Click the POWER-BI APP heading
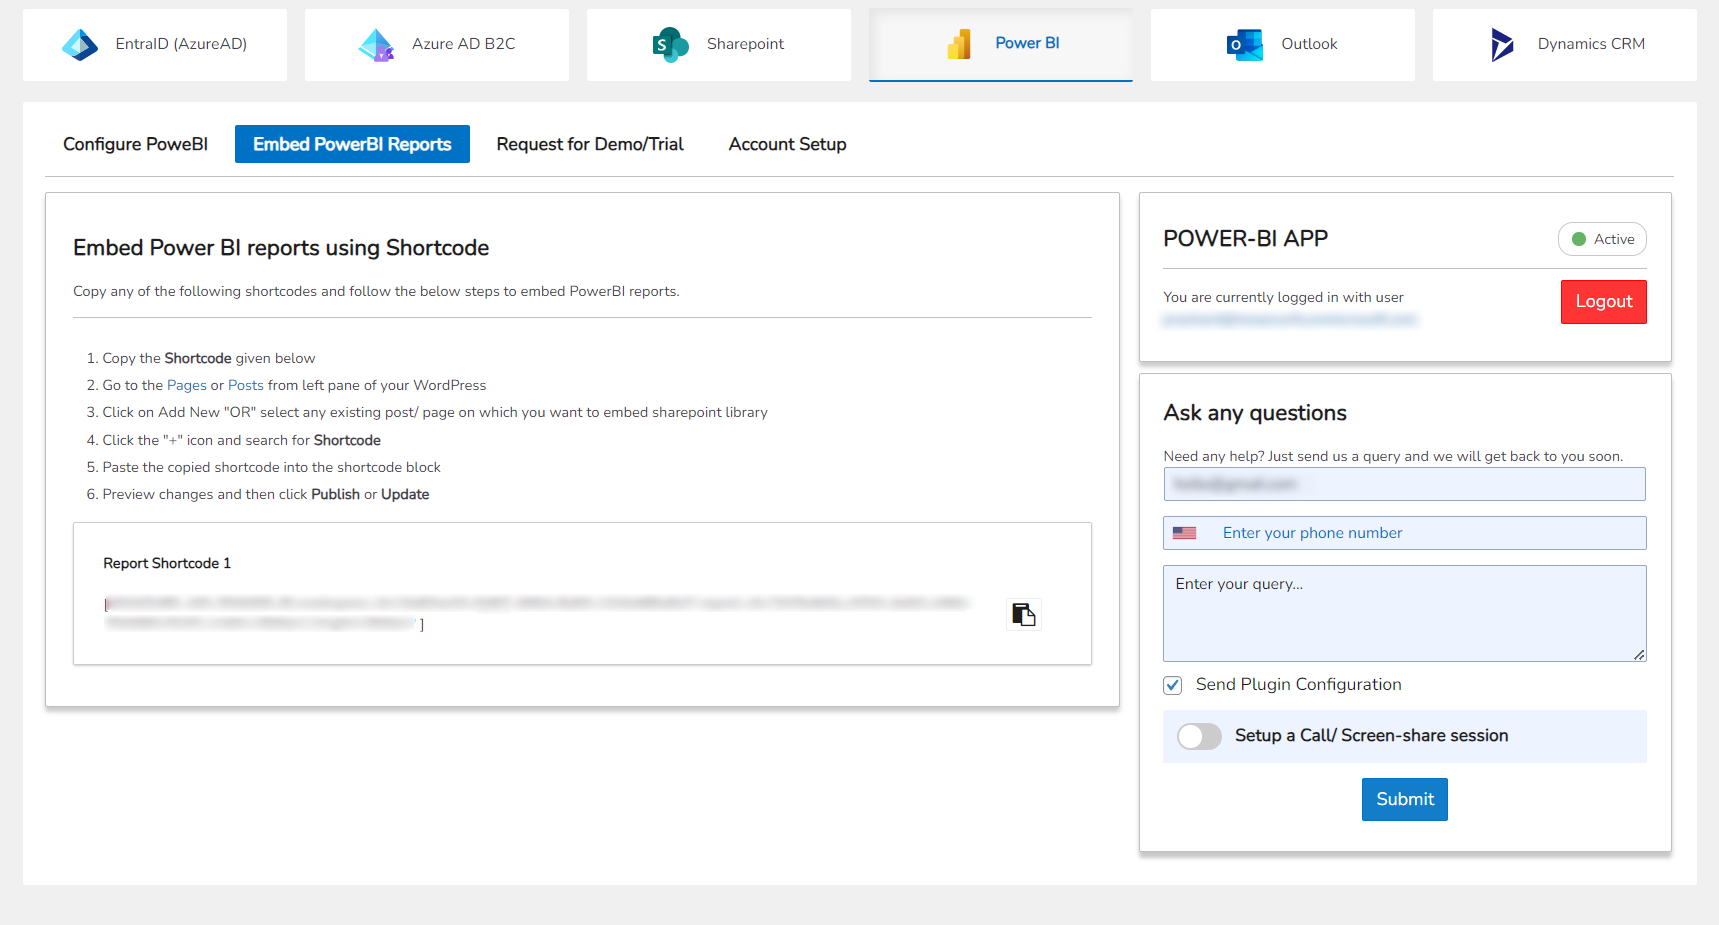 click(x=1245, y=238)
